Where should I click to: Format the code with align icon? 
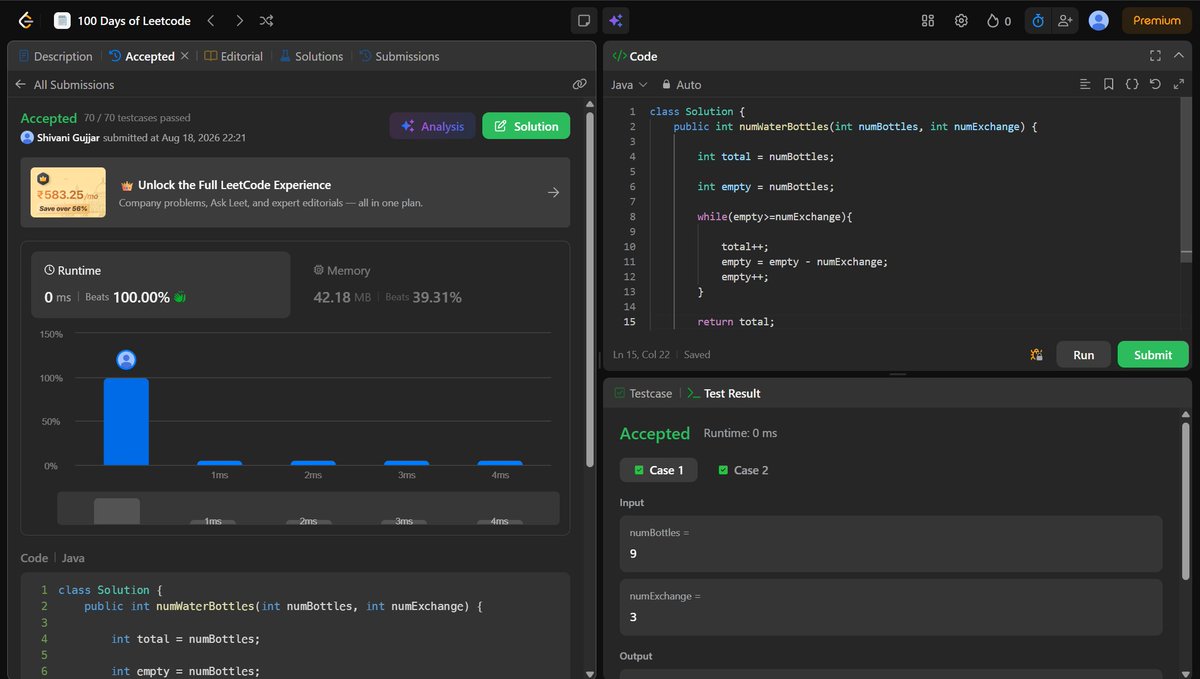1085,85
